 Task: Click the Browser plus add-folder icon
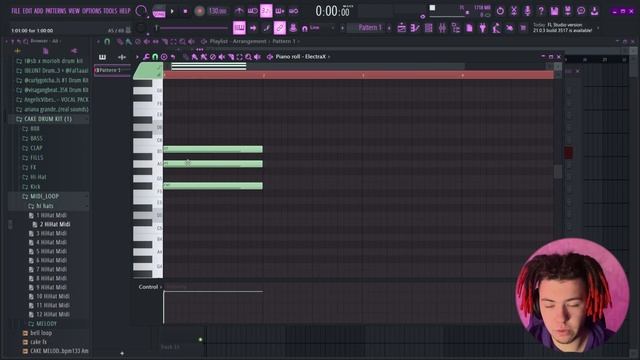[x=17, y=51]
